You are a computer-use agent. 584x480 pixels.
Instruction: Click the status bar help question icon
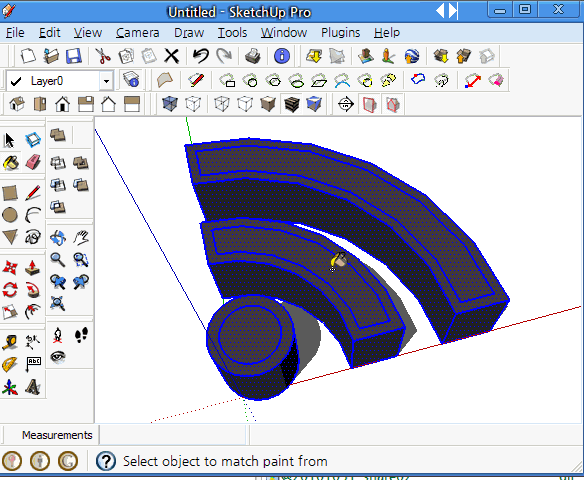click(106, 461)
